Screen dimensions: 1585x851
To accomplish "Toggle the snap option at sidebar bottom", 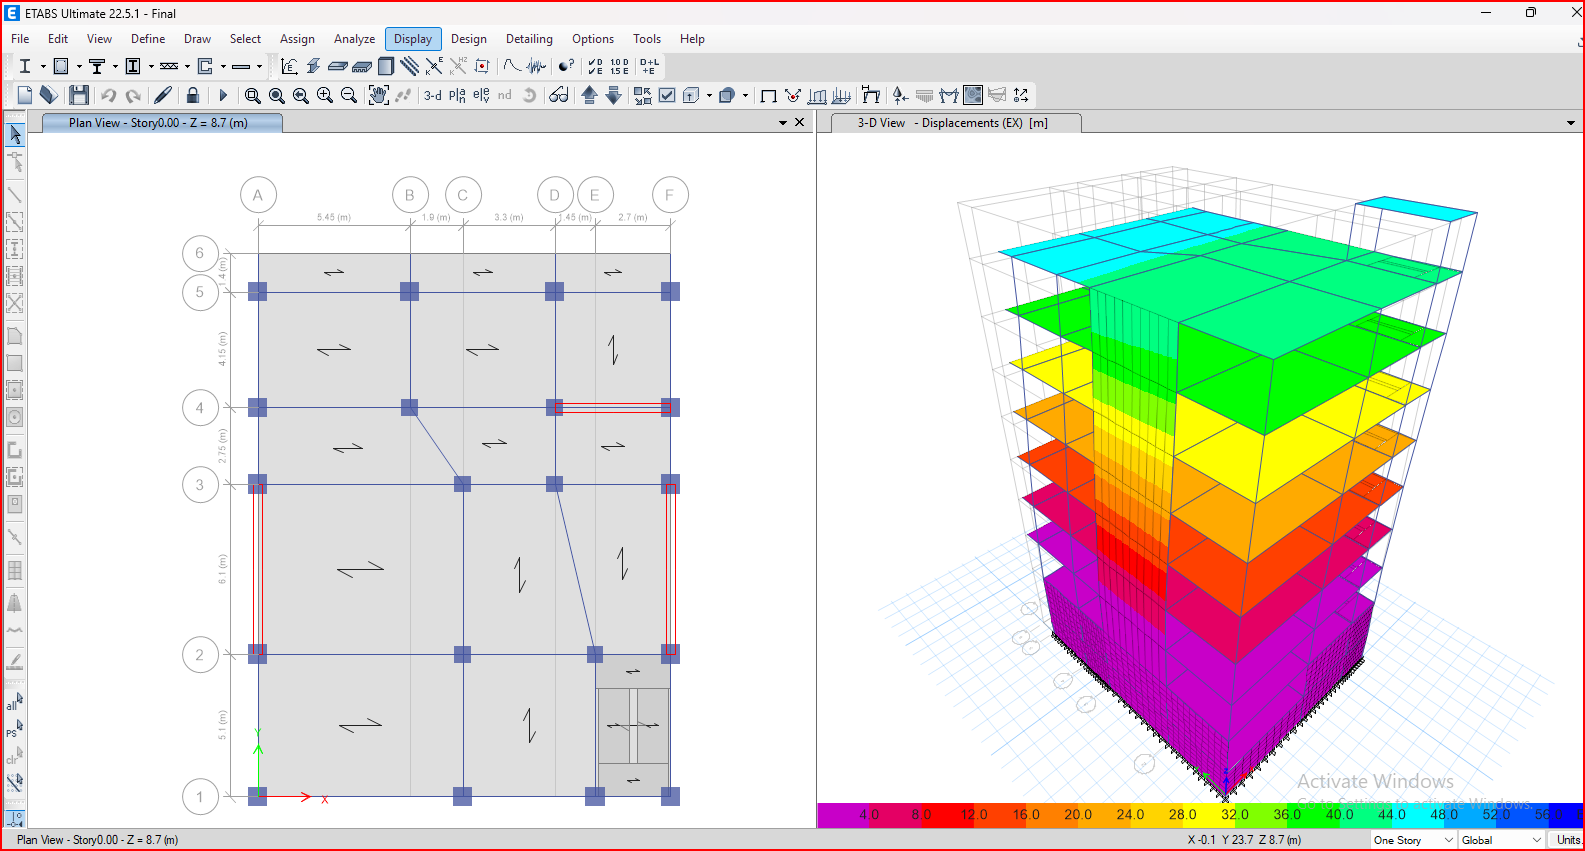I will click(15, 817).
